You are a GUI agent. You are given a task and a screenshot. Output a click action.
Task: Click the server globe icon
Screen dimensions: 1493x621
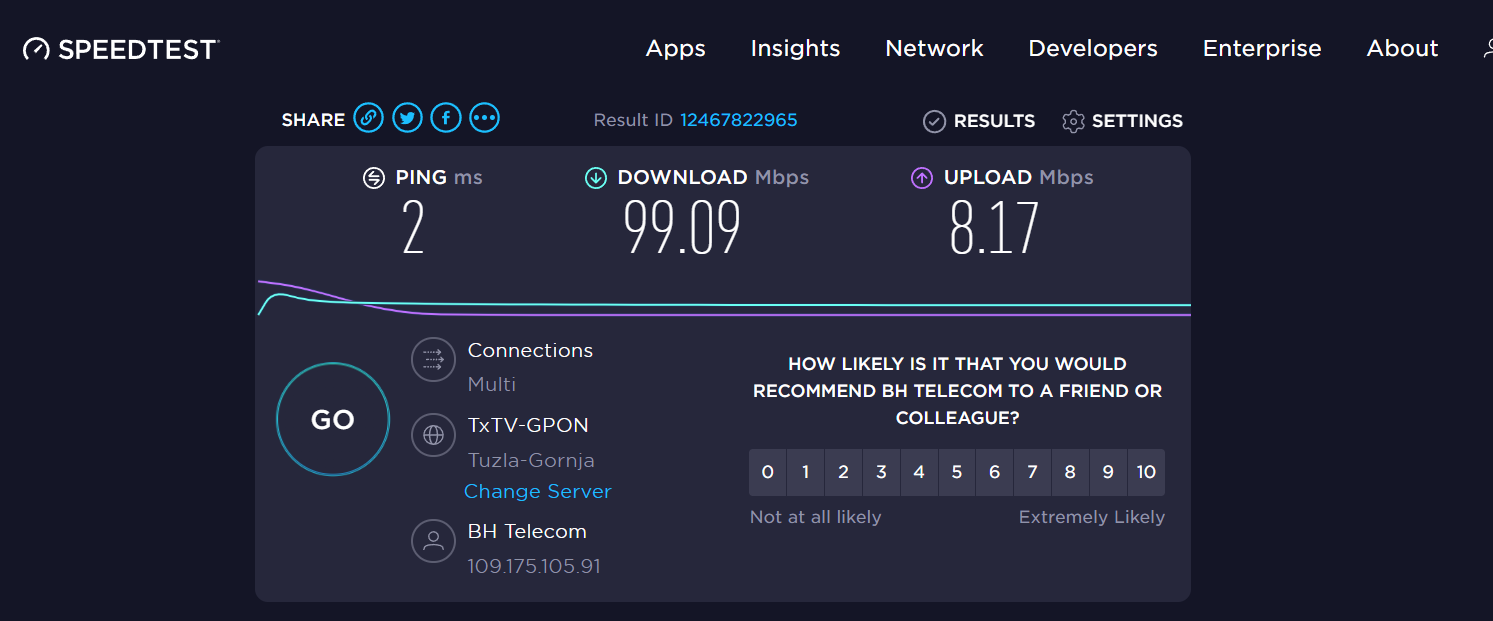point(433,435)
